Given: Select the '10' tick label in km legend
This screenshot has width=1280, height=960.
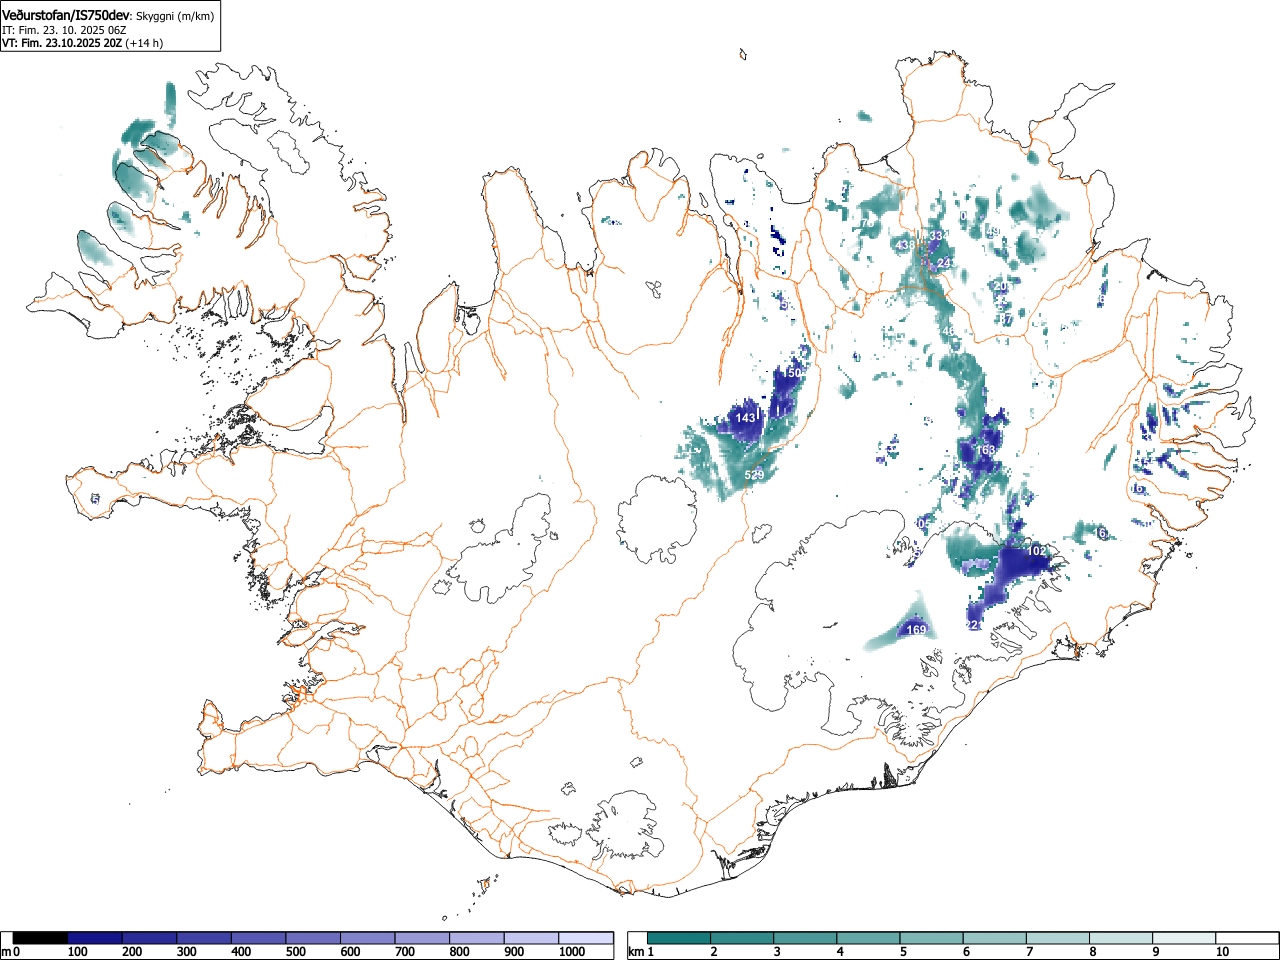Looking at the screenshot, I should [1222, 952].
